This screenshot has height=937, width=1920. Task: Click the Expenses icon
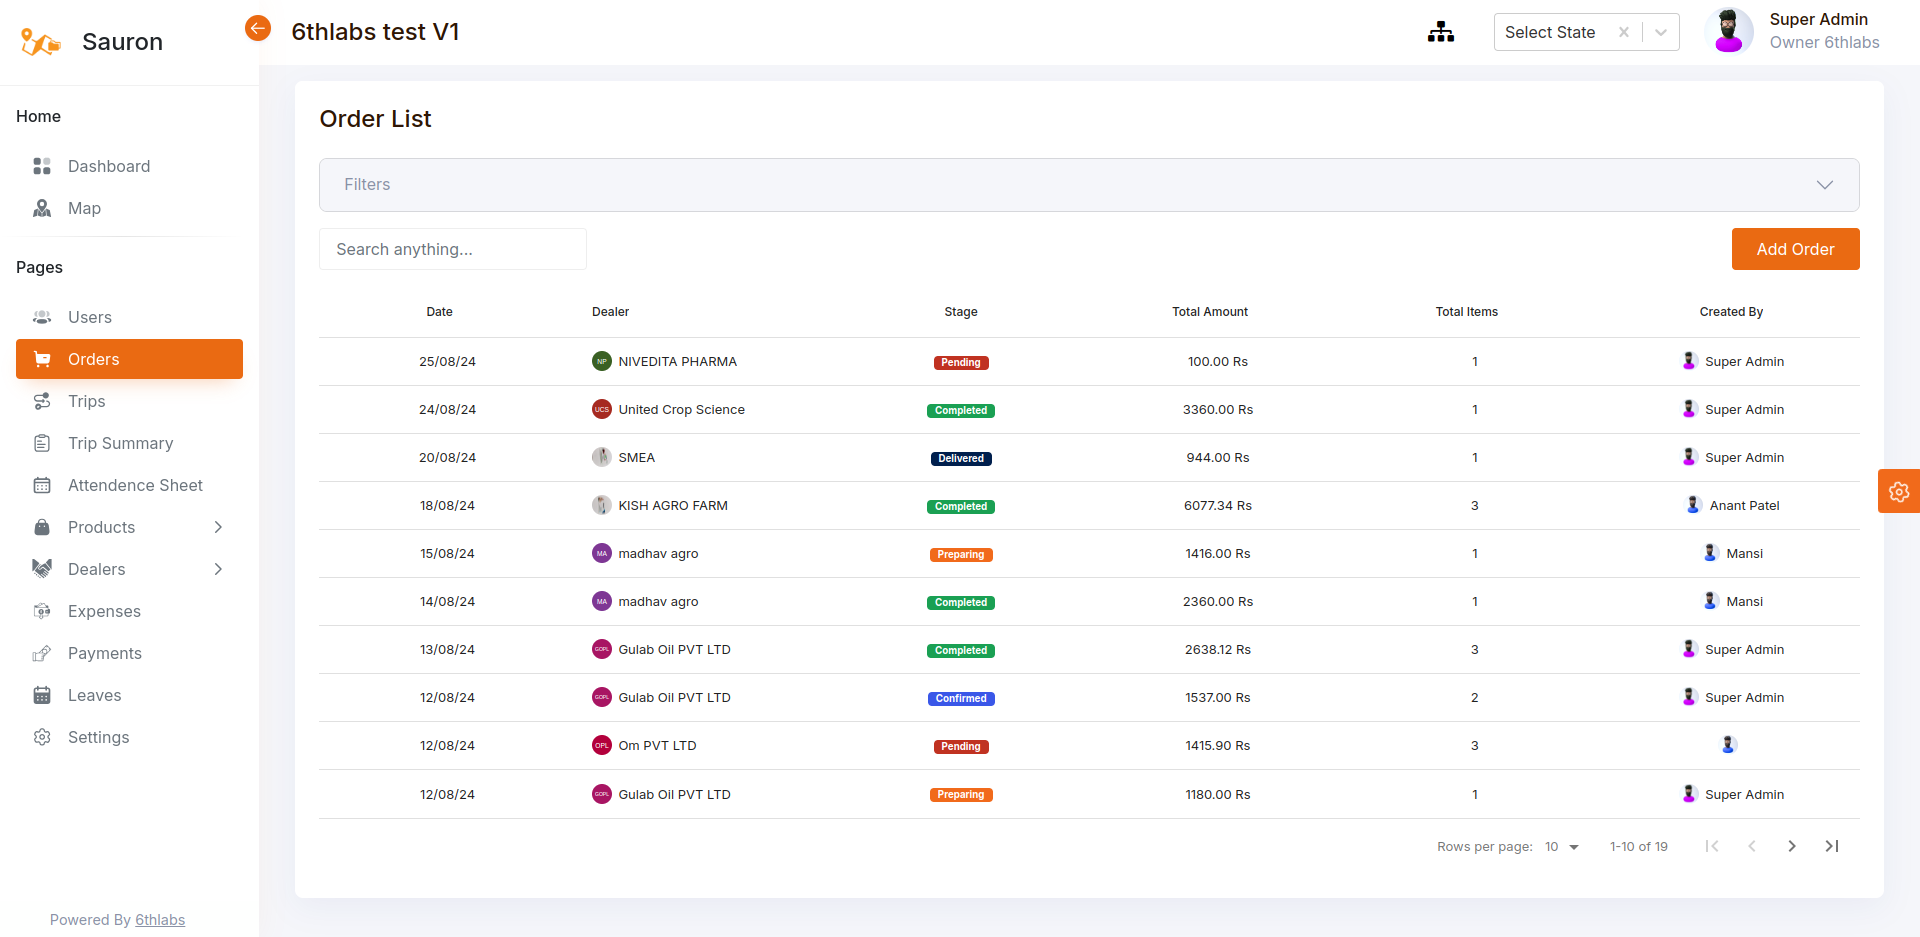click(x=41, y=611)
